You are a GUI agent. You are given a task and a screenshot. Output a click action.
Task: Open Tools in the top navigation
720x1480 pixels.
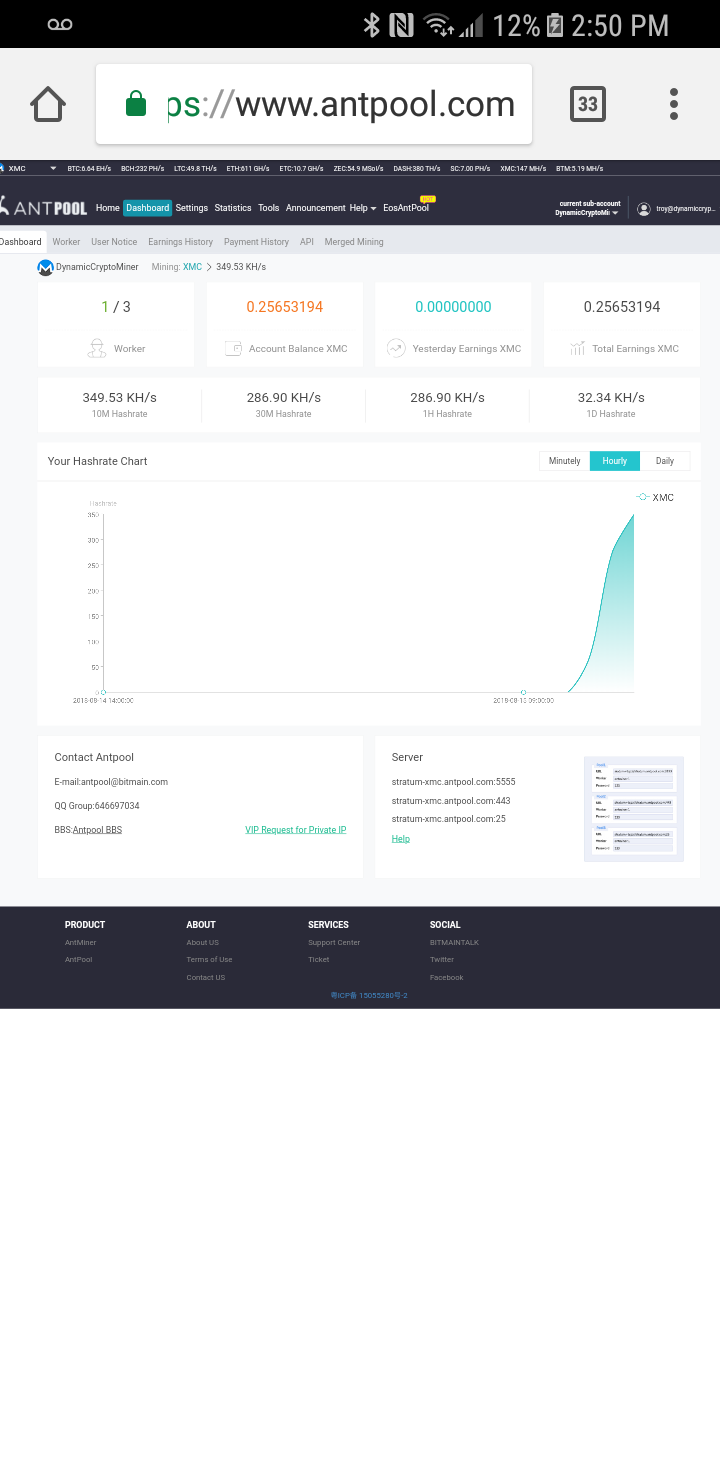(x=269, y=208)
